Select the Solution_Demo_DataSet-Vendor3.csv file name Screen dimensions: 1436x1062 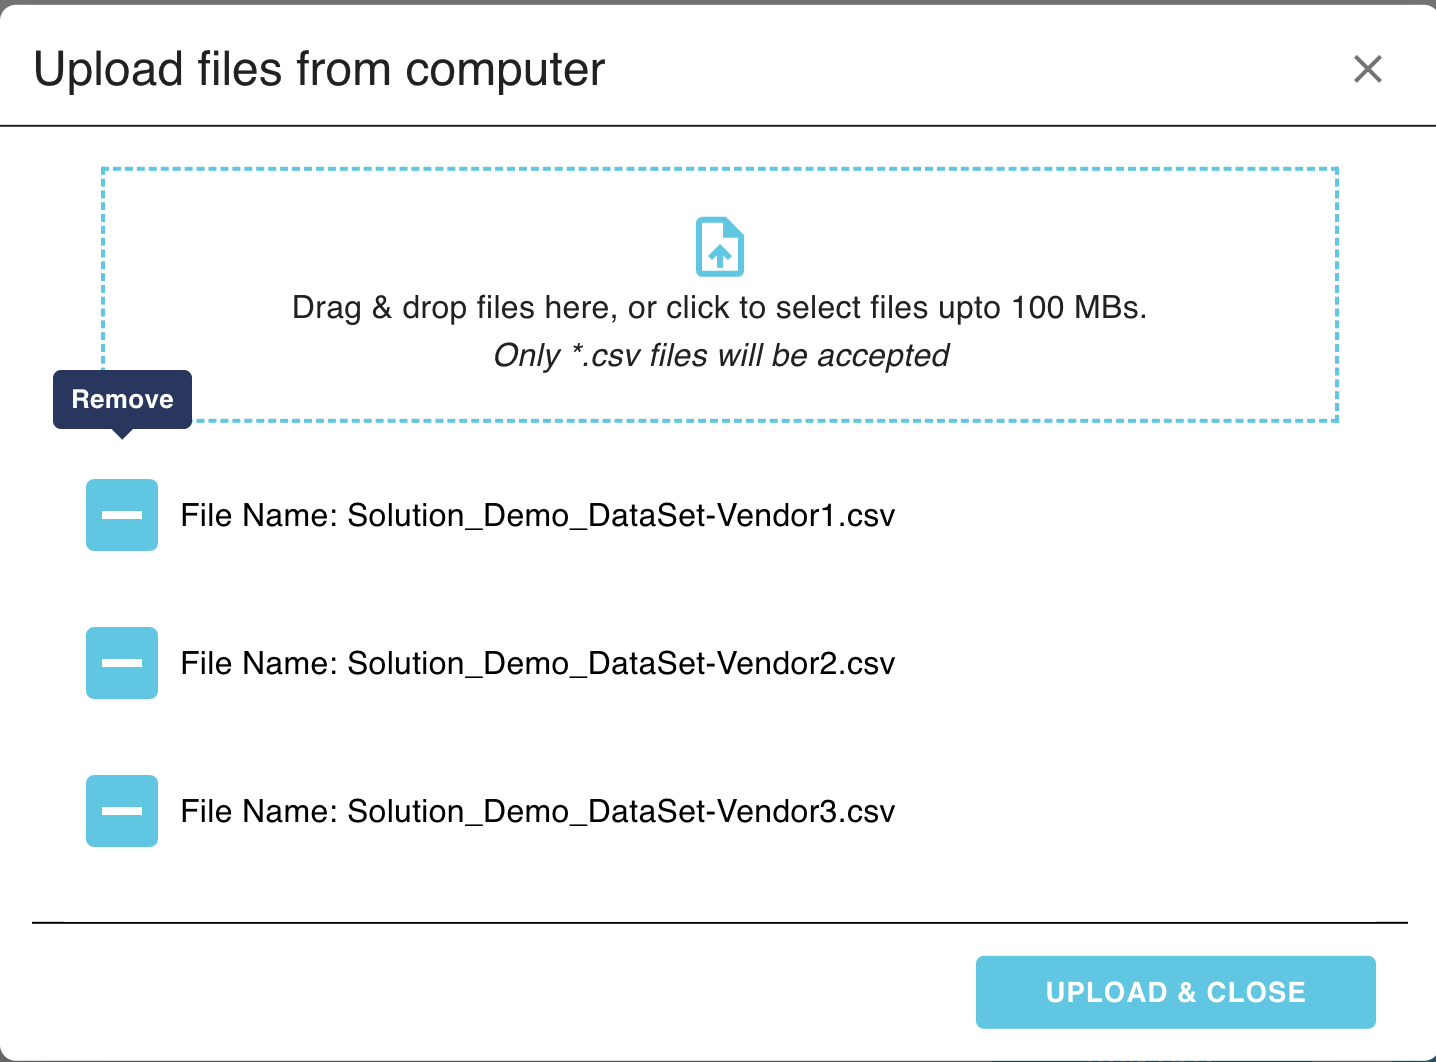click(x=620, y=812)
